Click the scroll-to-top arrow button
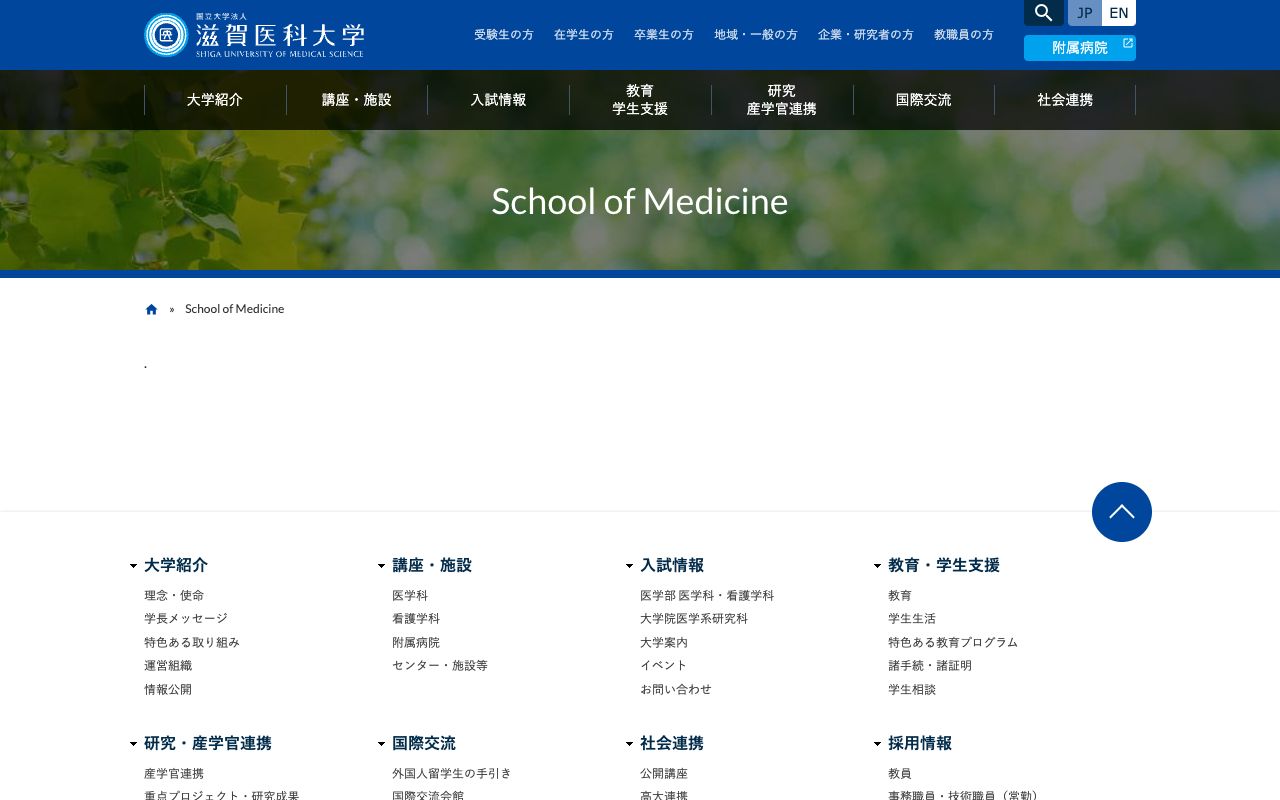The width and height of the screenshot is (1280, 800). click(1121, 512)
